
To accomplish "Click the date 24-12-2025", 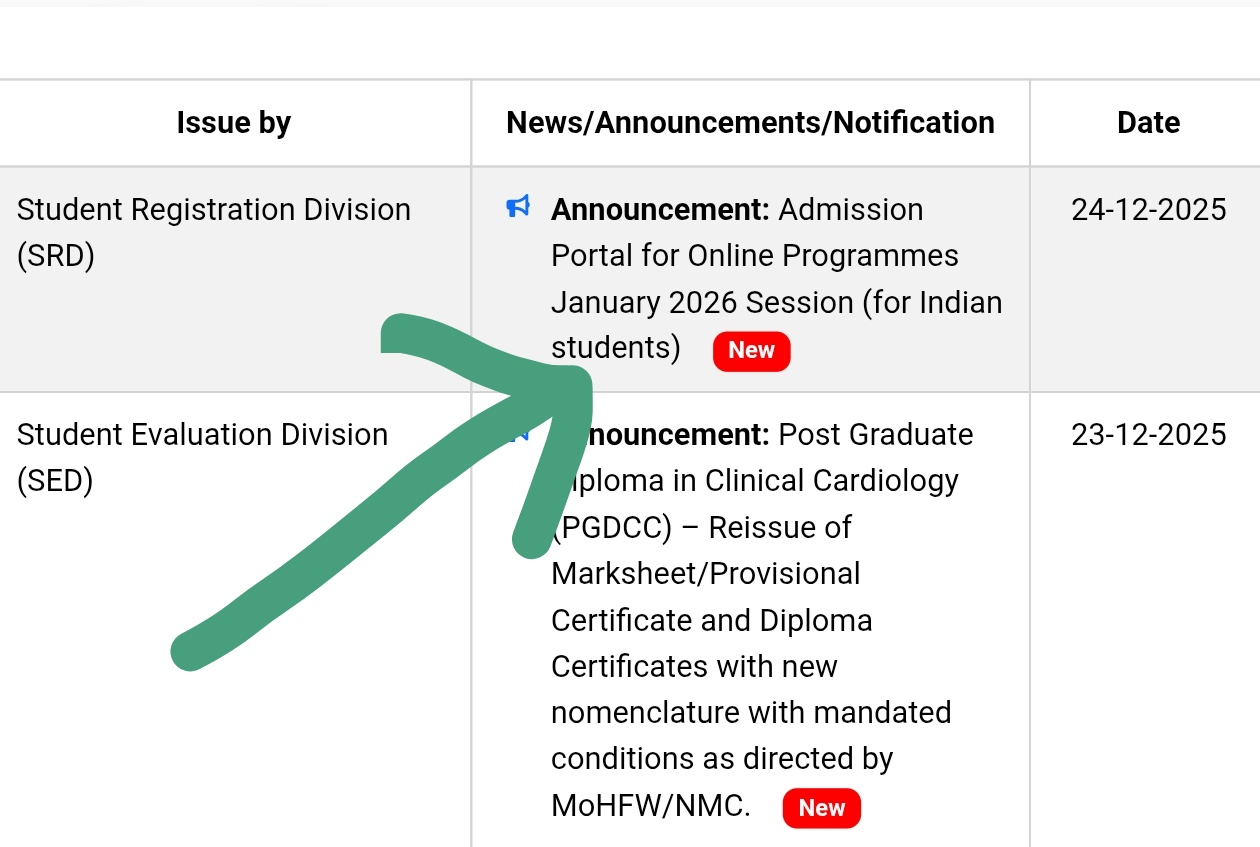I will click(x=1148, y=210).
